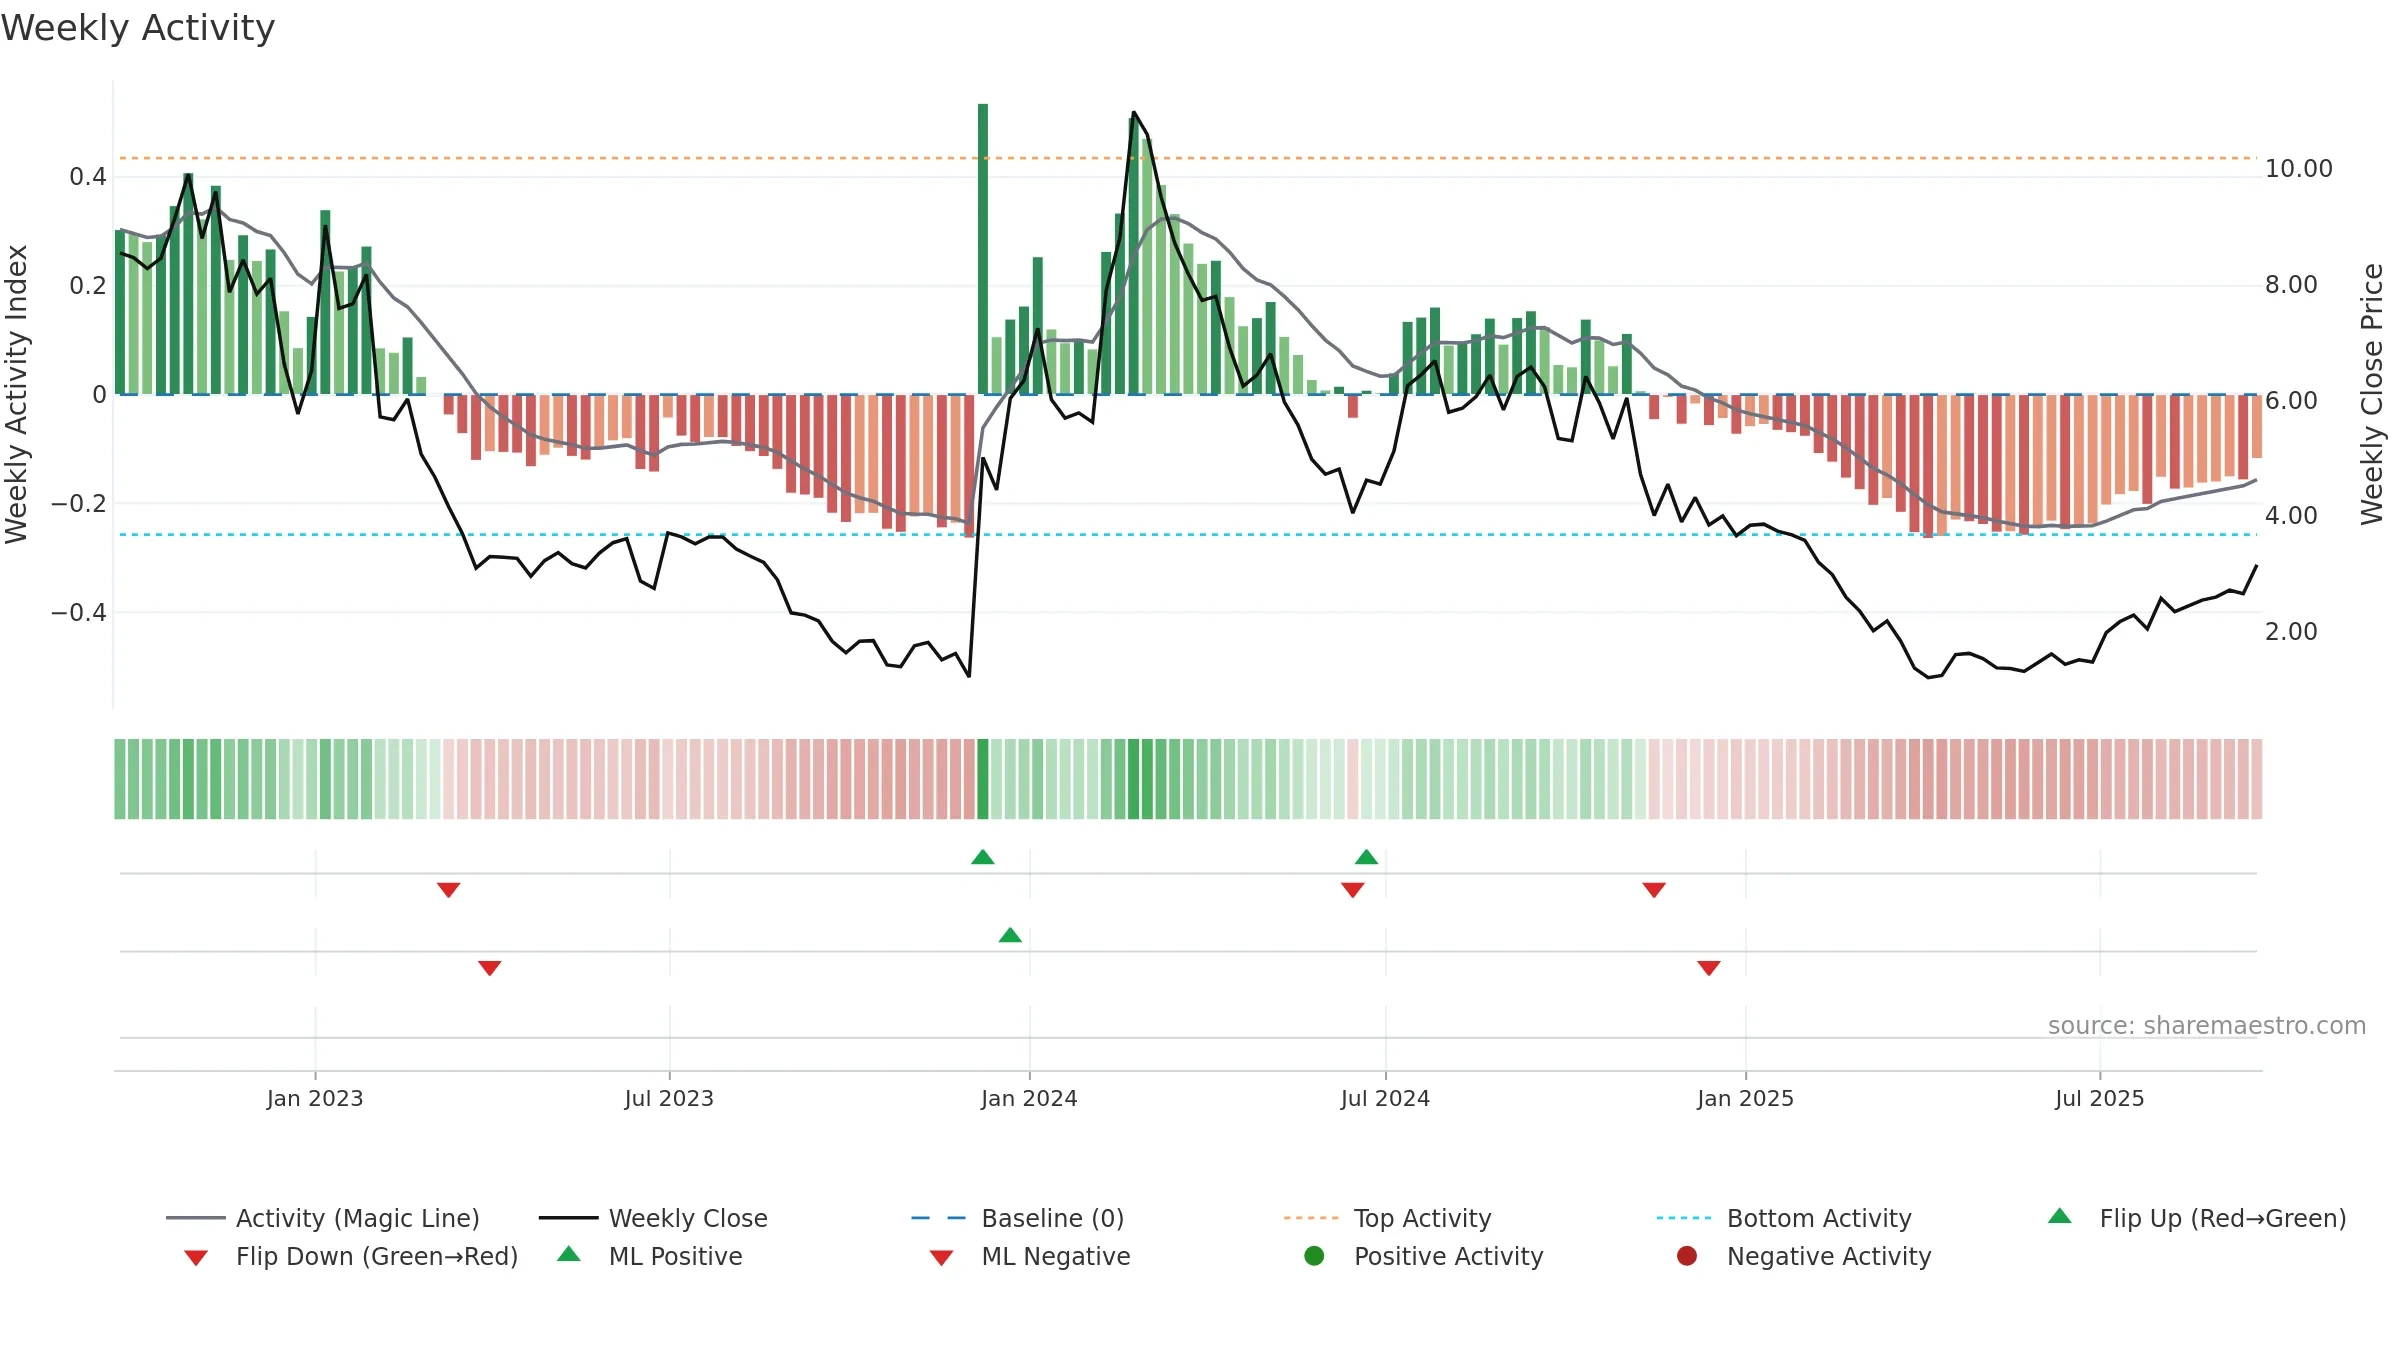The image size is (2400, 1350).
Task: Click the 6.00 price axis value
Action: [2291, 401]
